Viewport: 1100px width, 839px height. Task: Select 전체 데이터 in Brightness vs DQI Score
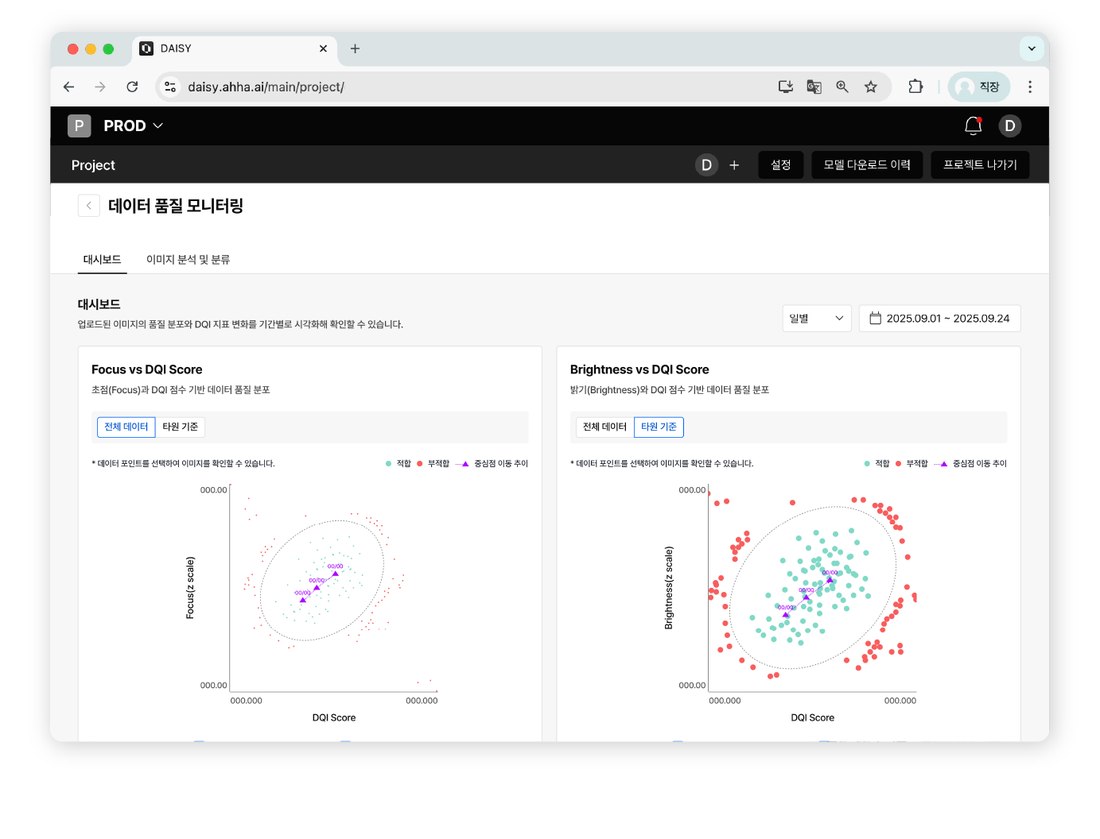coord(605,427)
